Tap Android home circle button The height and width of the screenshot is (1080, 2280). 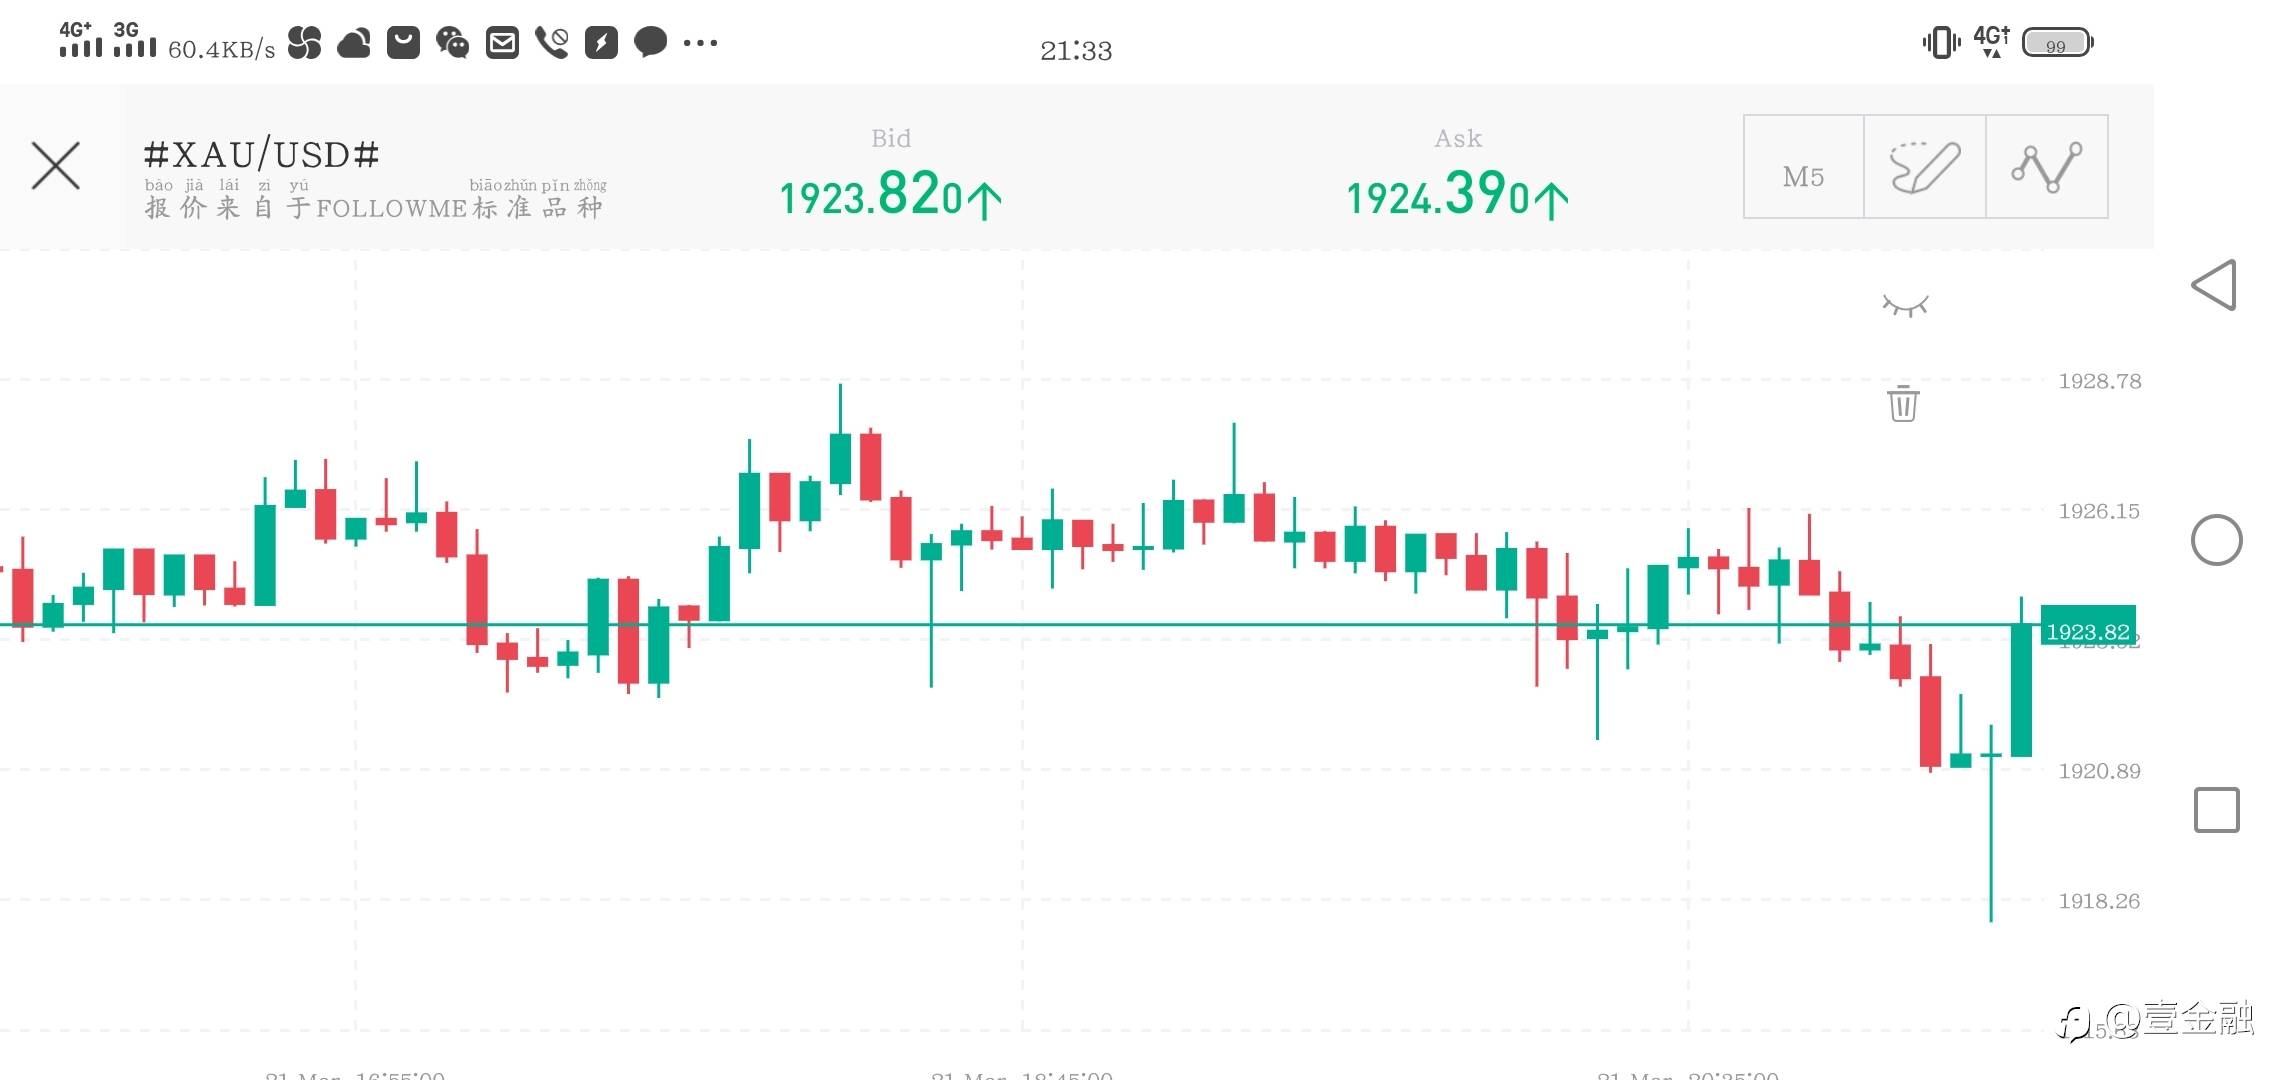point(2216,540)
